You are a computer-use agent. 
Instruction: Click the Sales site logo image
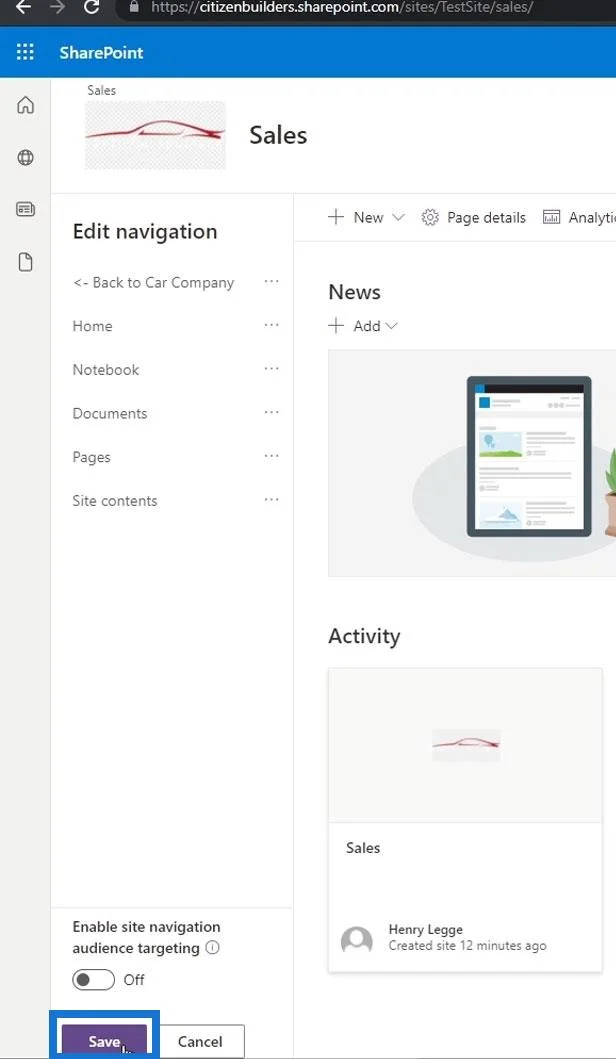(x=155, y=135)
